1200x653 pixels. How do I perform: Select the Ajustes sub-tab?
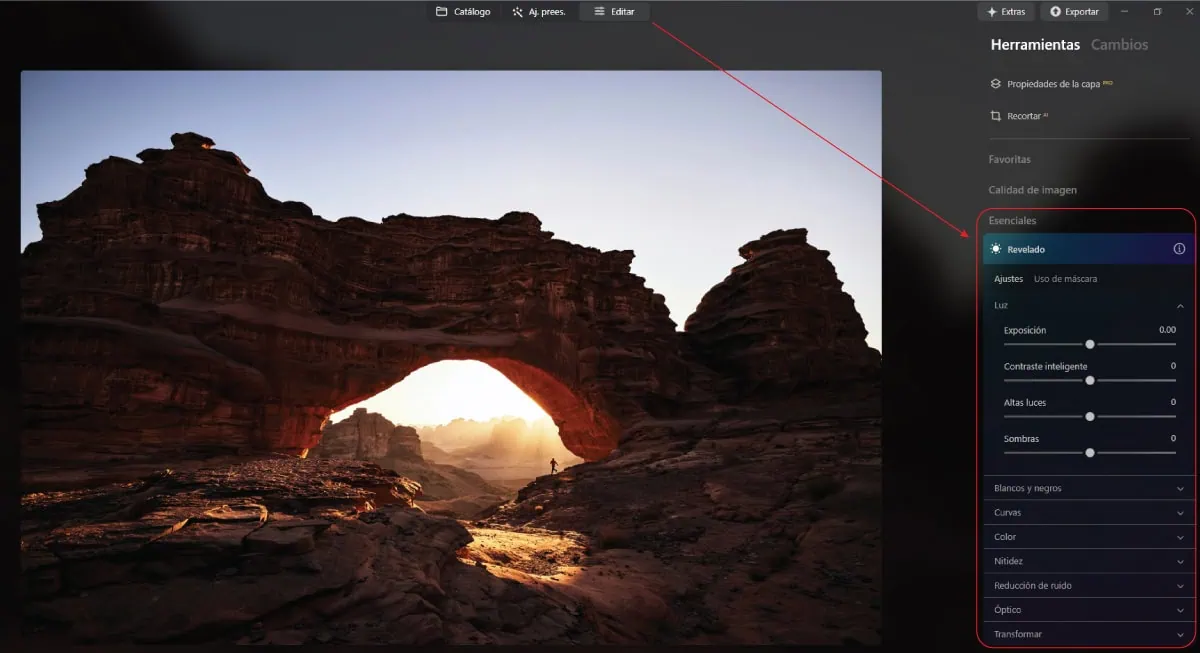tap(1008, 279)
